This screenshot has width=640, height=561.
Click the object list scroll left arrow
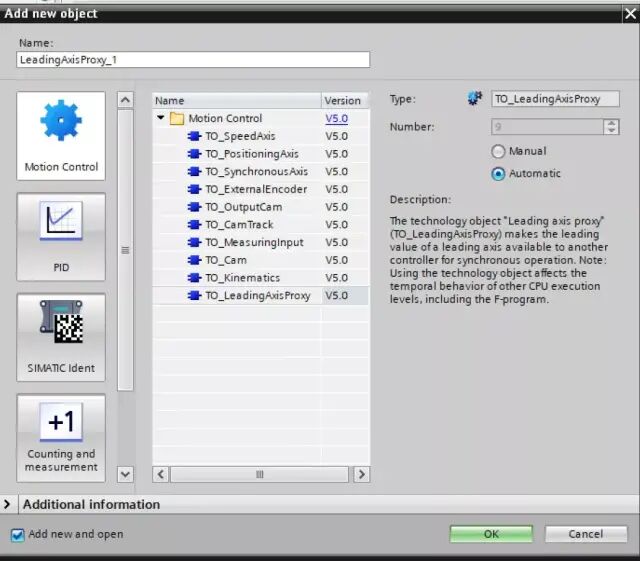(x=161, y=474)
